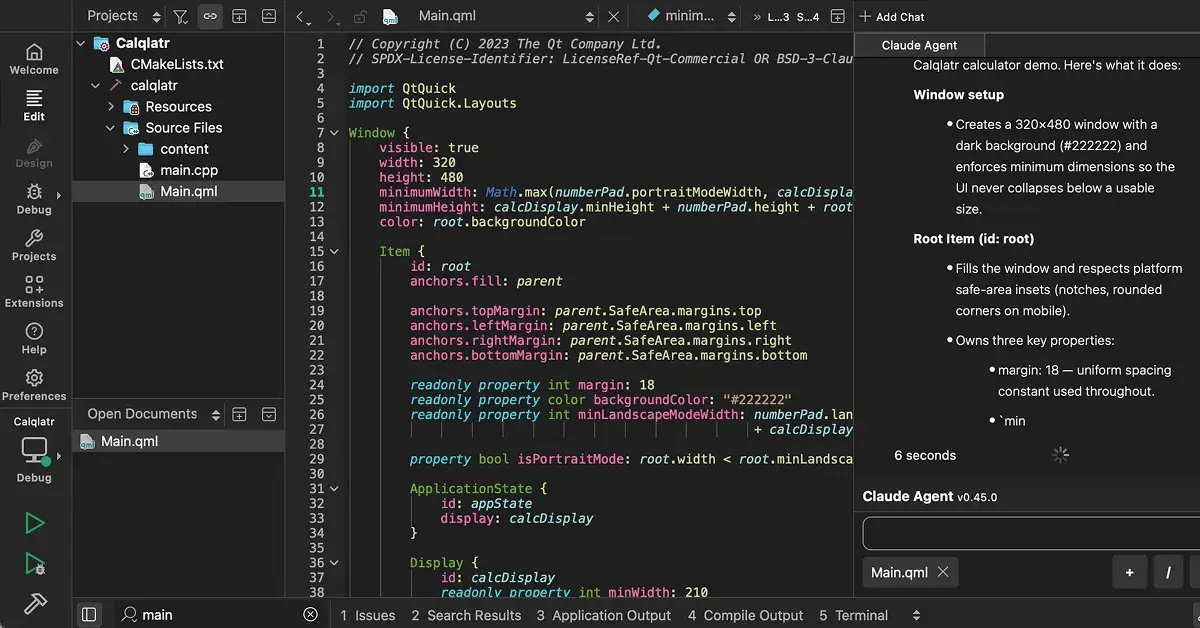Viewport: 1200px width, 628px height.
Task: Click the locator field containing main
Action: pos(220,615)
